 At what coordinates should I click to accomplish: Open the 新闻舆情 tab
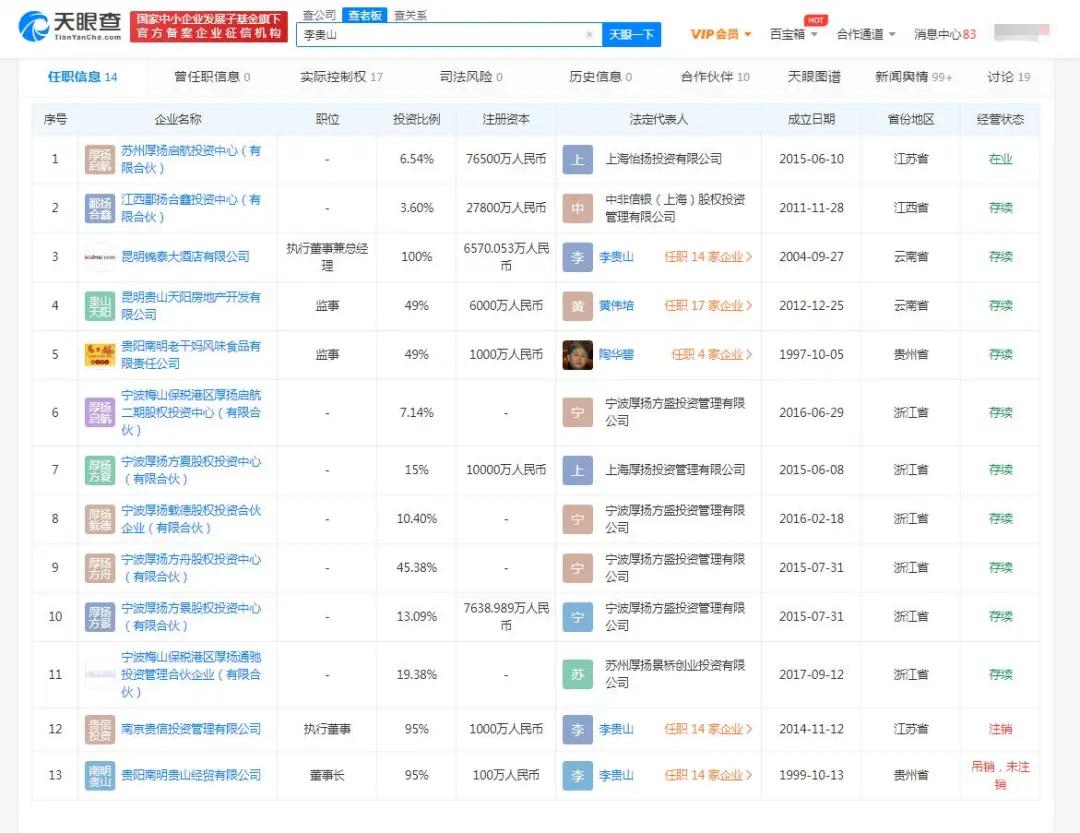(x=913, y=77)
